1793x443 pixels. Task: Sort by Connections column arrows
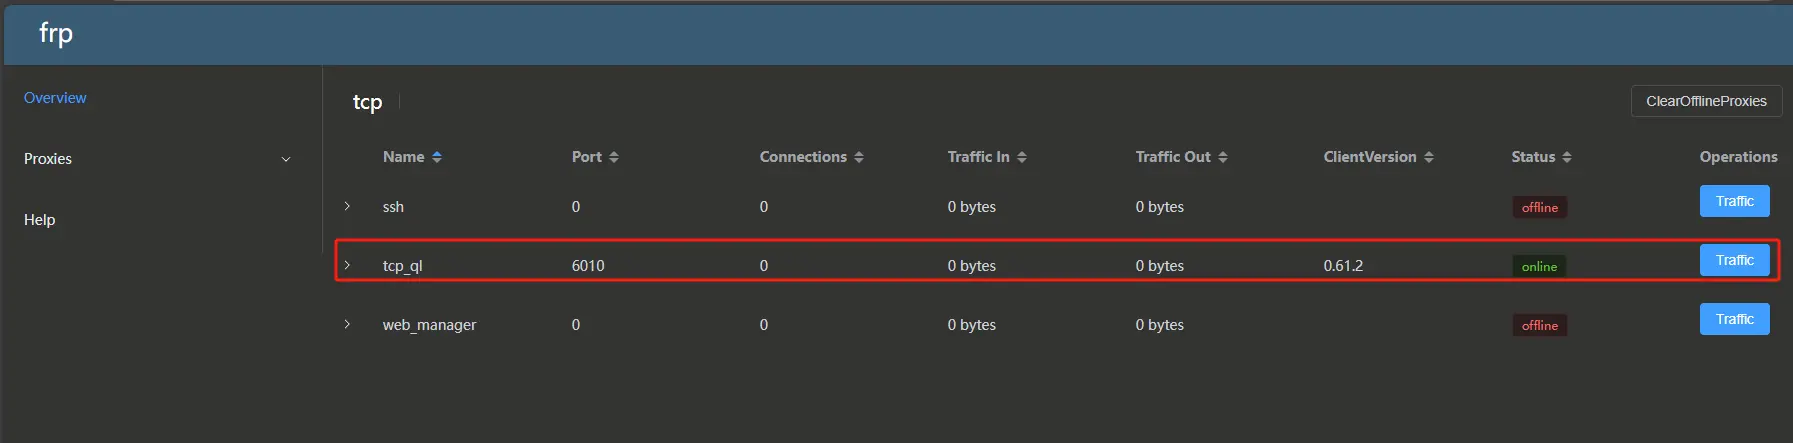[859, 157]
